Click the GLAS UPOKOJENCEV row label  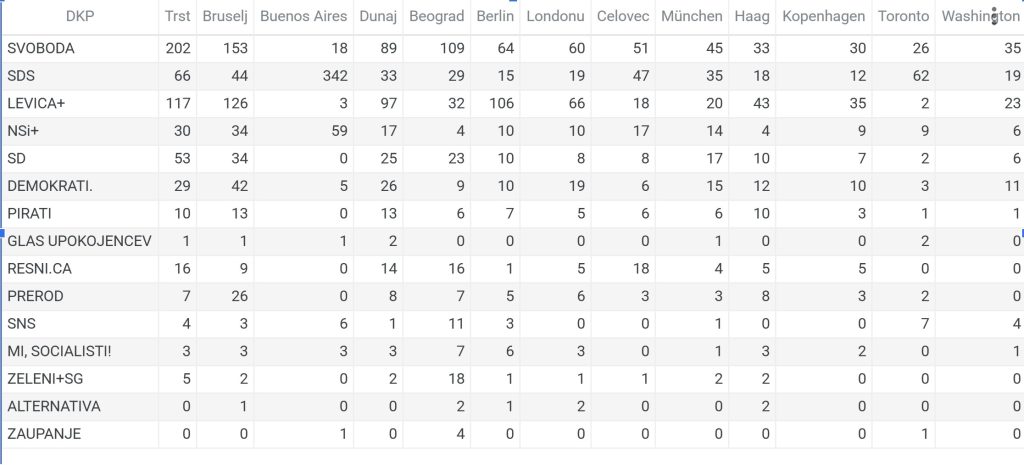point(79,241)
